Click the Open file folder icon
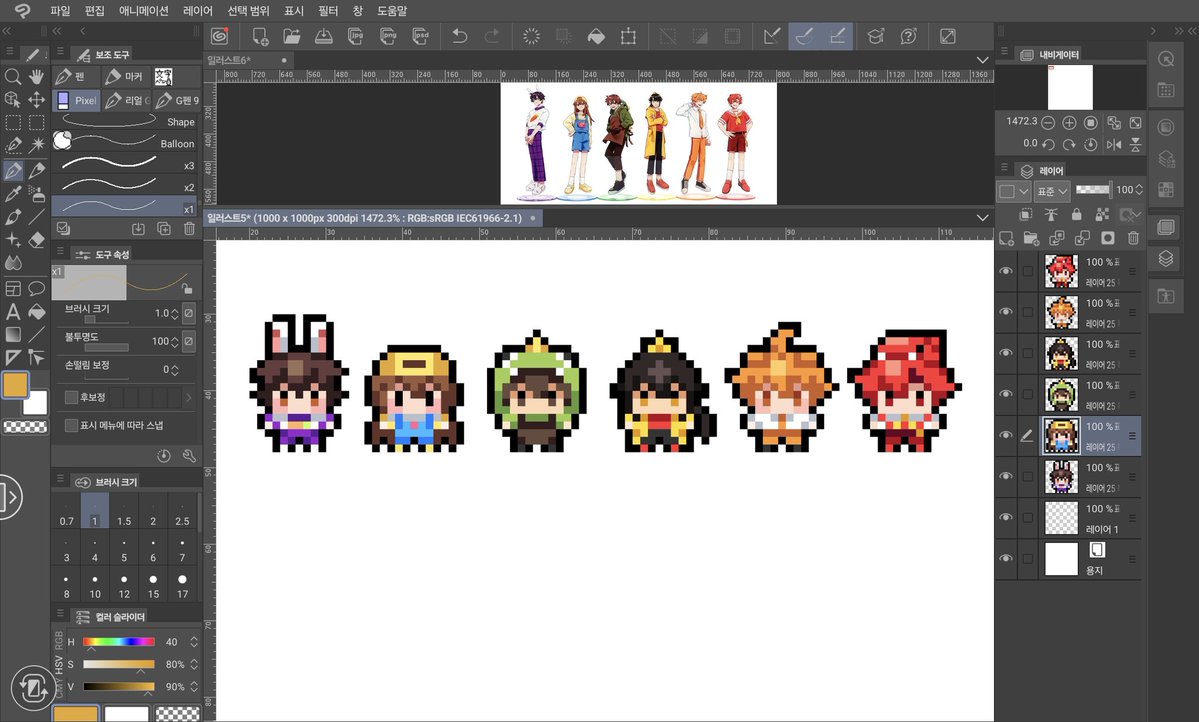Image resolution: width=1199 pixels, height=722 pixels. [291, 36]
